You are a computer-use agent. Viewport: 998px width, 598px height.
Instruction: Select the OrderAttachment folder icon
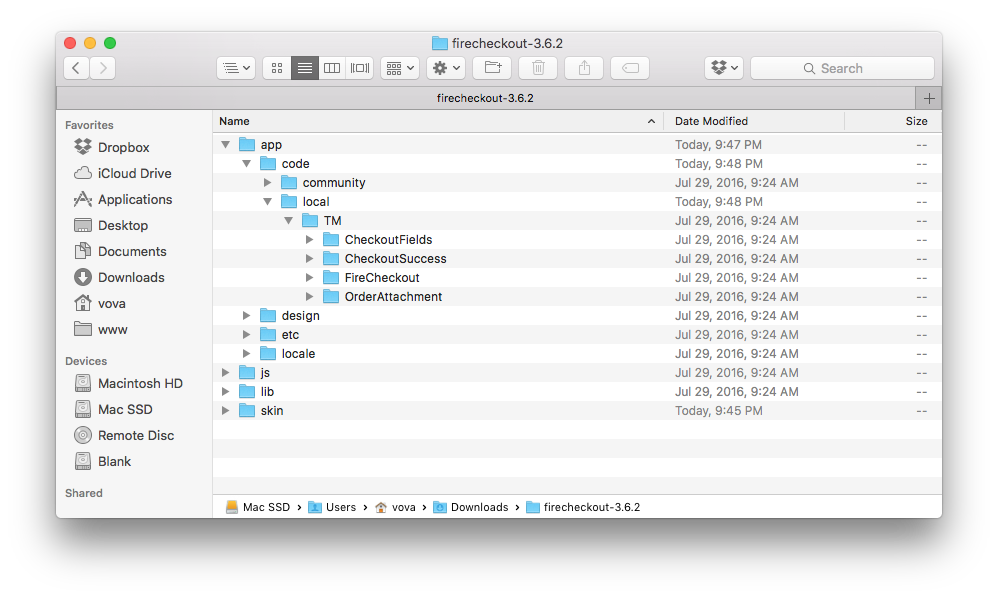point(331,296)
